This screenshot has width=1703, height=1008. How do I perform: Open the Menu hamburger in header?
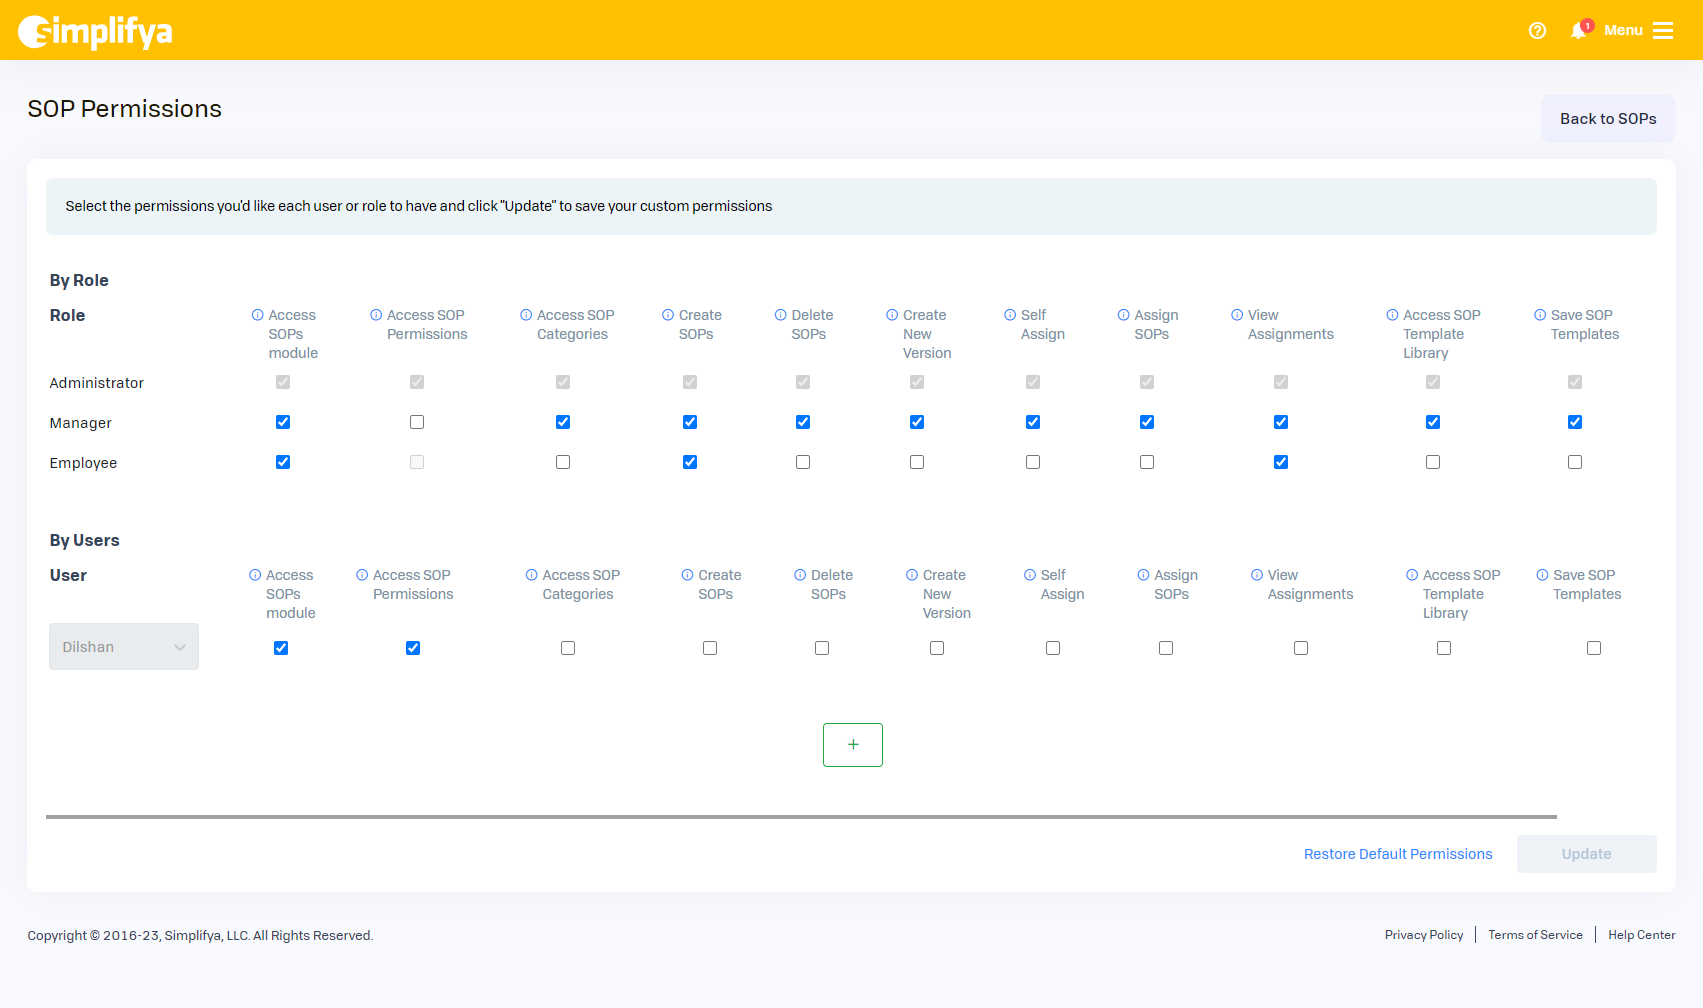click(x=1662, y=31)
